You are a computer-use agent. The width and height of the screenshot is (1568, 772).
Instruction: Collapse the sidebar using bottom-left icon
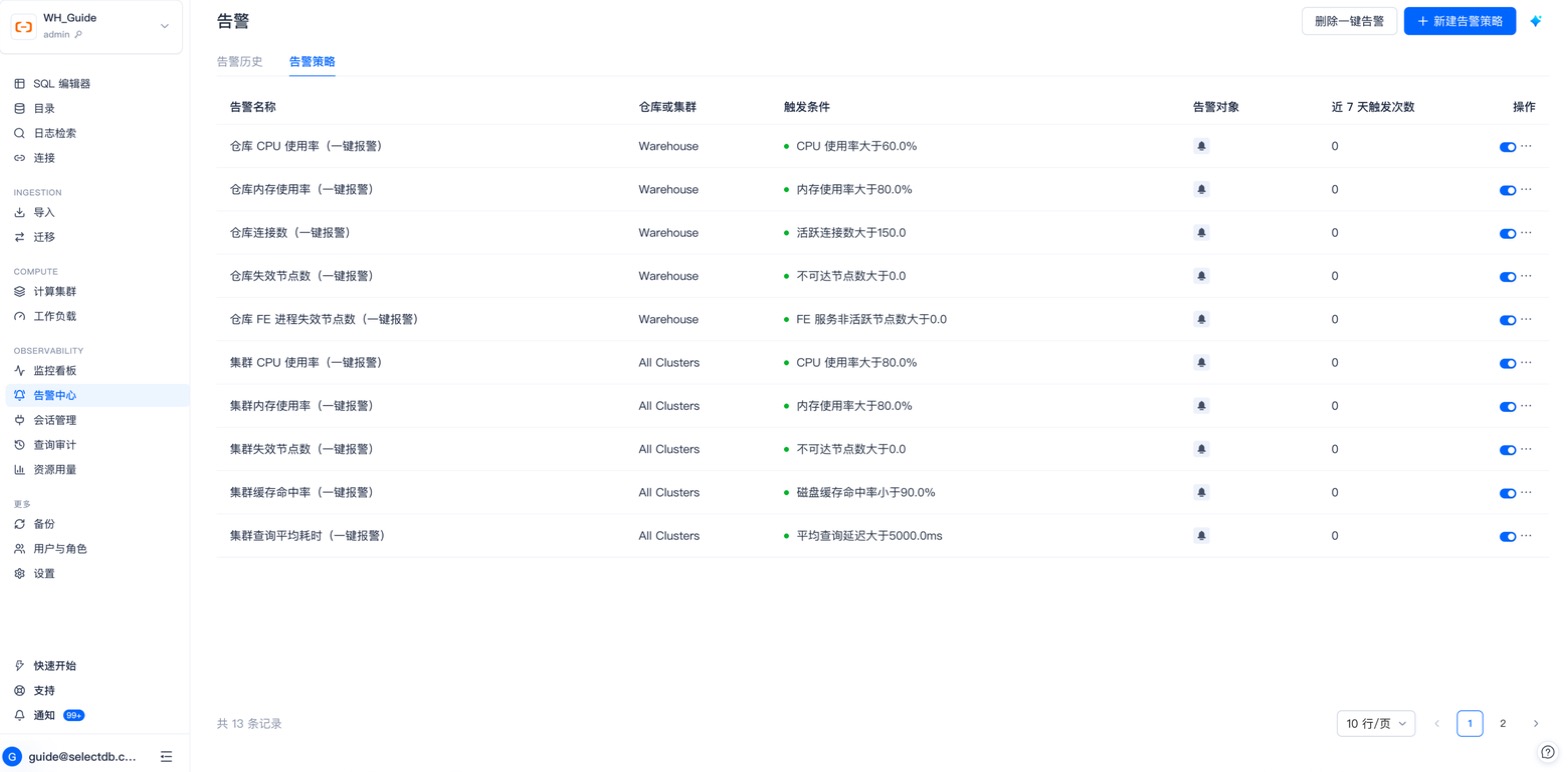click(166, 757)
